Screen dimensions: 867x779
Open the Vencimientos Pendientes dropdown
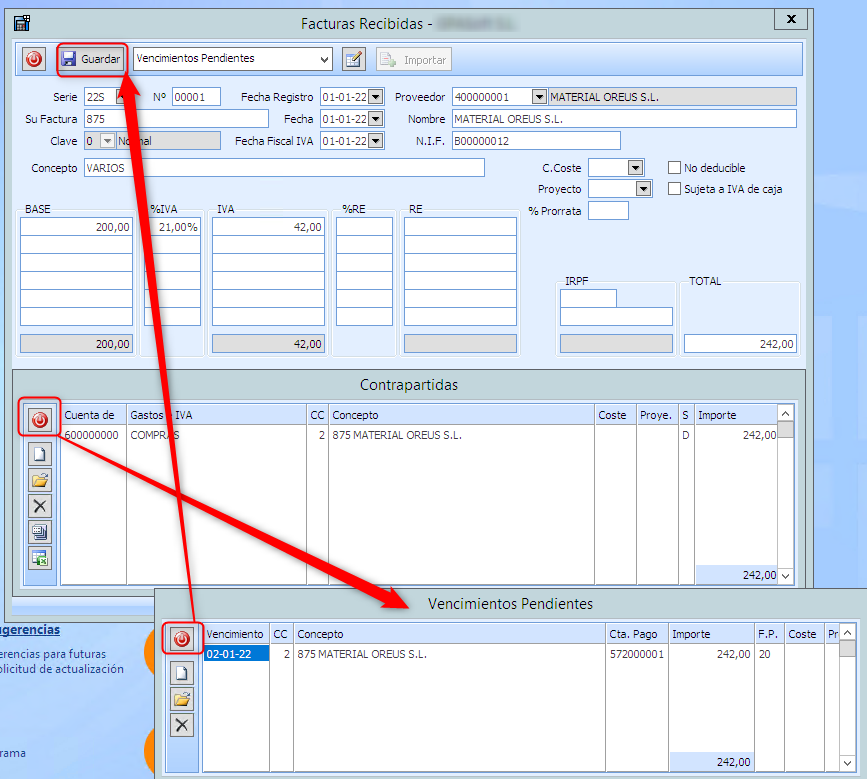click(x=322, y=60)
